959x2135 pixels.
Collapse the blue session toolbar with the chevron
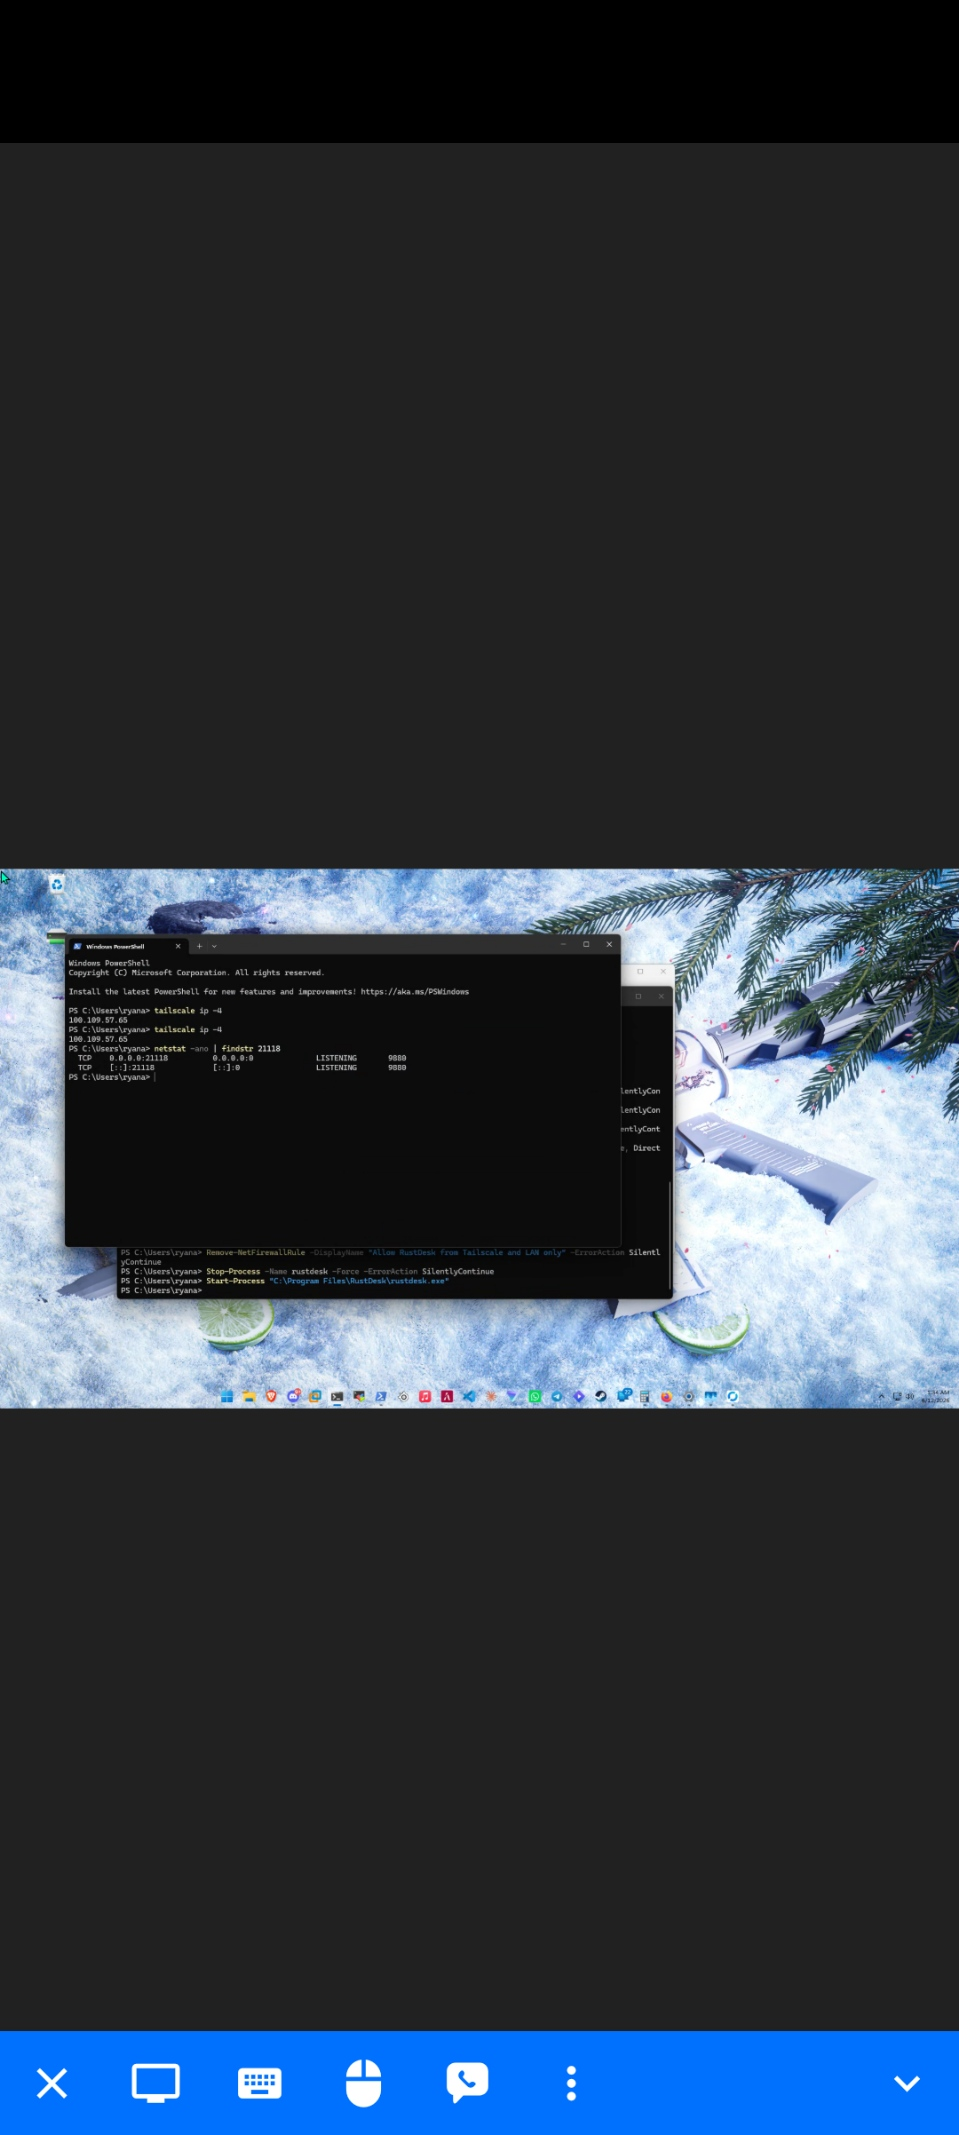pyautogui.click(x=907, y=2083)
